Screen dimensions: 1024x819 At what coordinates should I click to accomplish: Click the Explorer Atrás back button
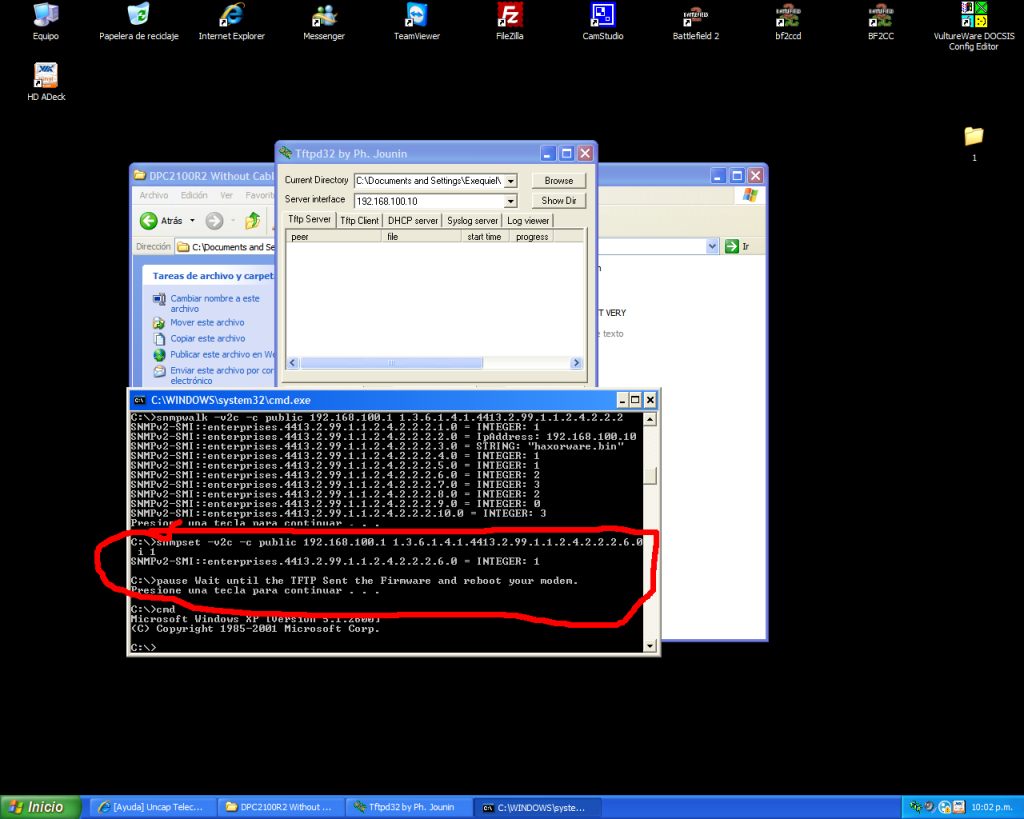pos(161,221)
